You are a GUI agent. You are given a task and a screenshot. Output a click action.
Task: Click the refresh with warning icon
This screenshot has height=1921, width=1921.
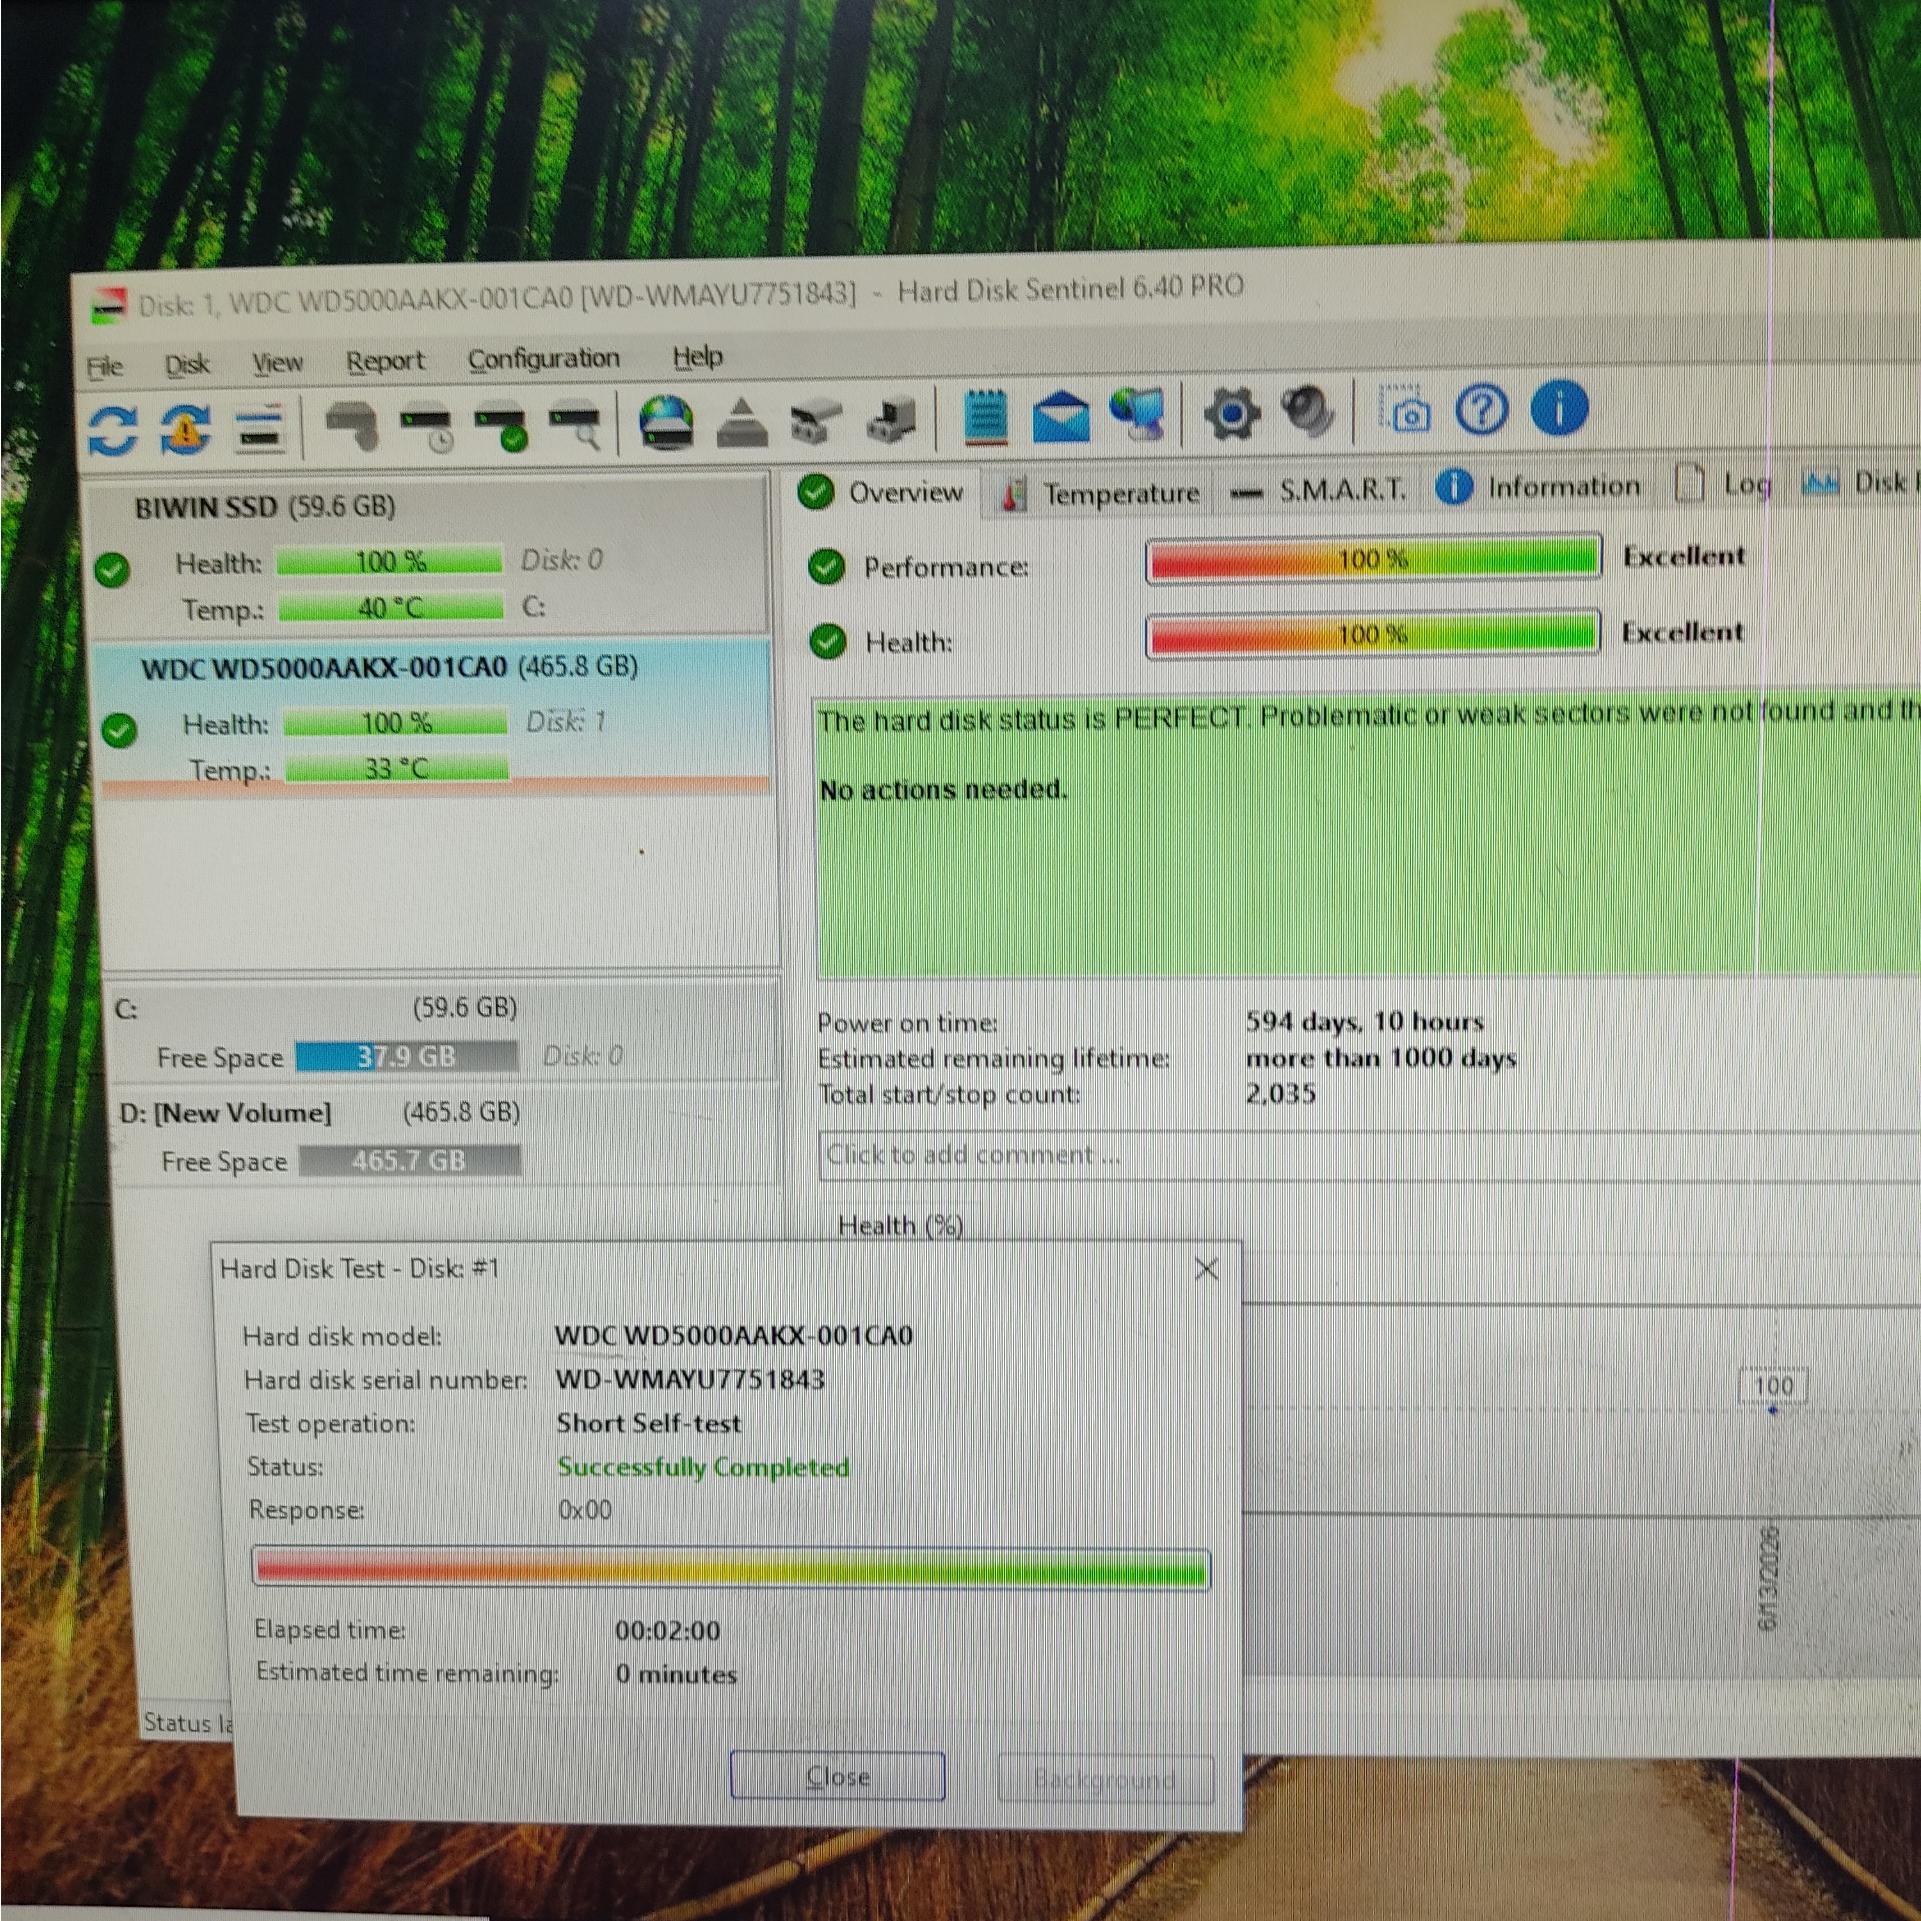pos(186,428)
